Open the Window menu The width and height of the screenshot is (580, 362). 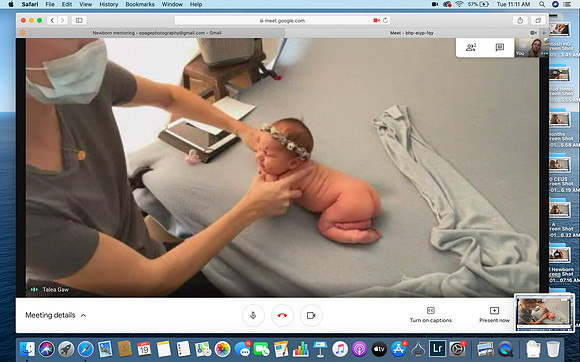coord(172,4)
